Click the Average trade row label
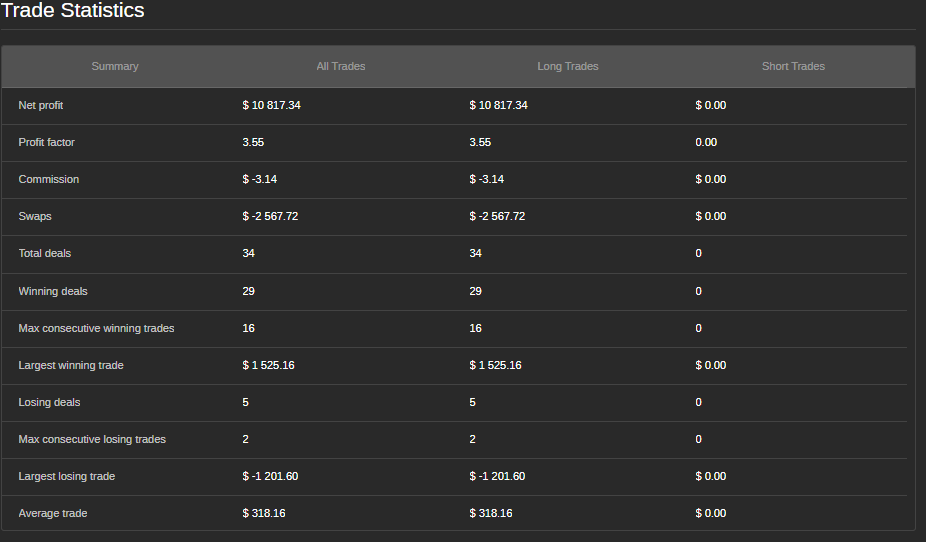Image resolution: width=926 pixels, height=542 pixels. [x=53, y=513]
